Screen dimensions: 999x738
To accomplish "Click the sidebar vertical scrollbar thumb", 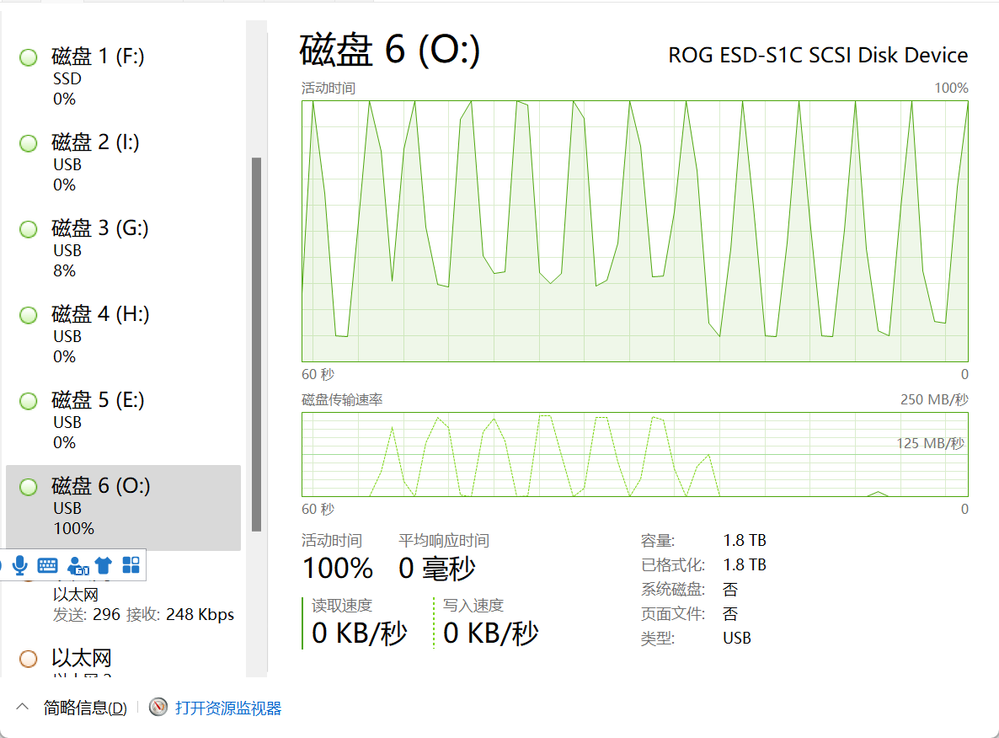I will pos(257,344).
